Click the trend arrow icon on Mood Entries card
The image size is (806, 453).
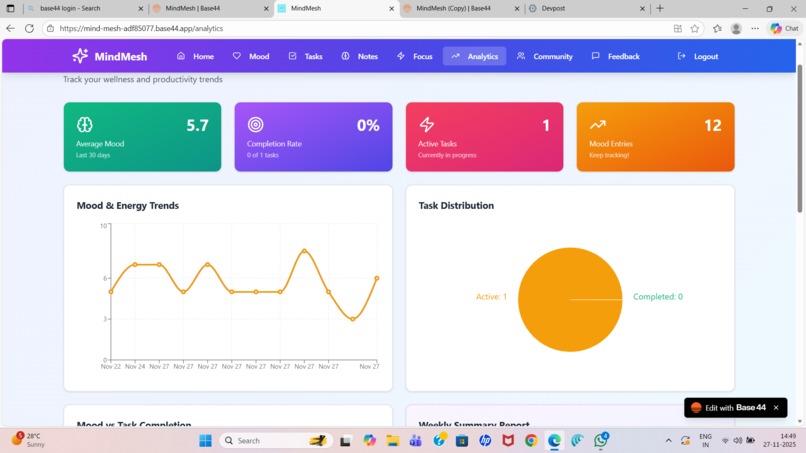point(597,124)
